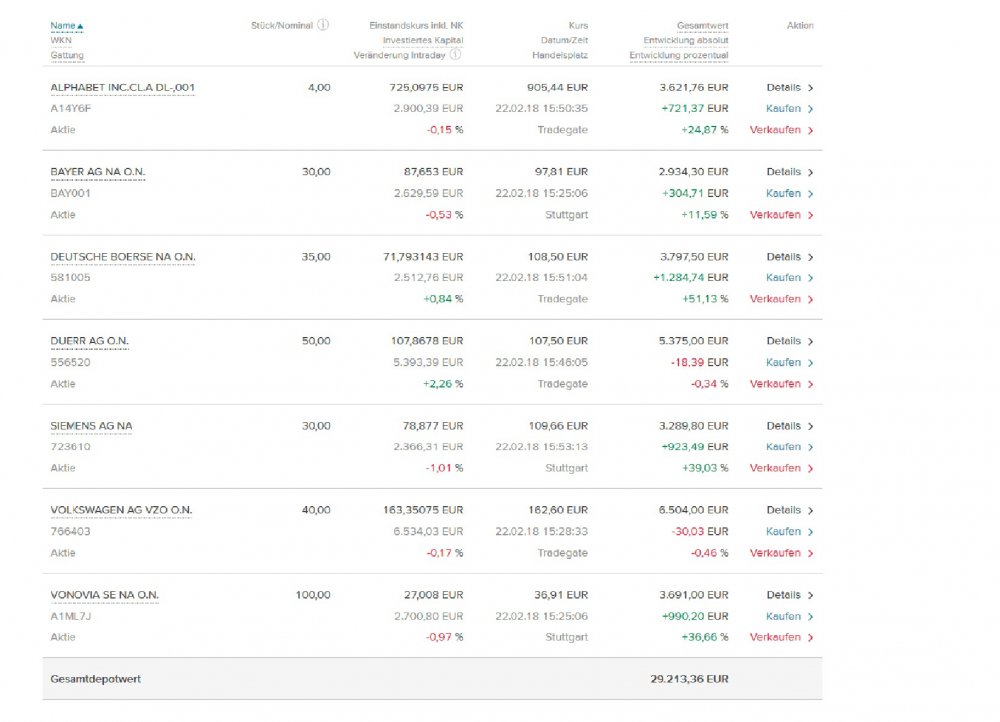Click the chevron beside Vonovia's Details
This screenshot has width=1000, height=722.
810,595
